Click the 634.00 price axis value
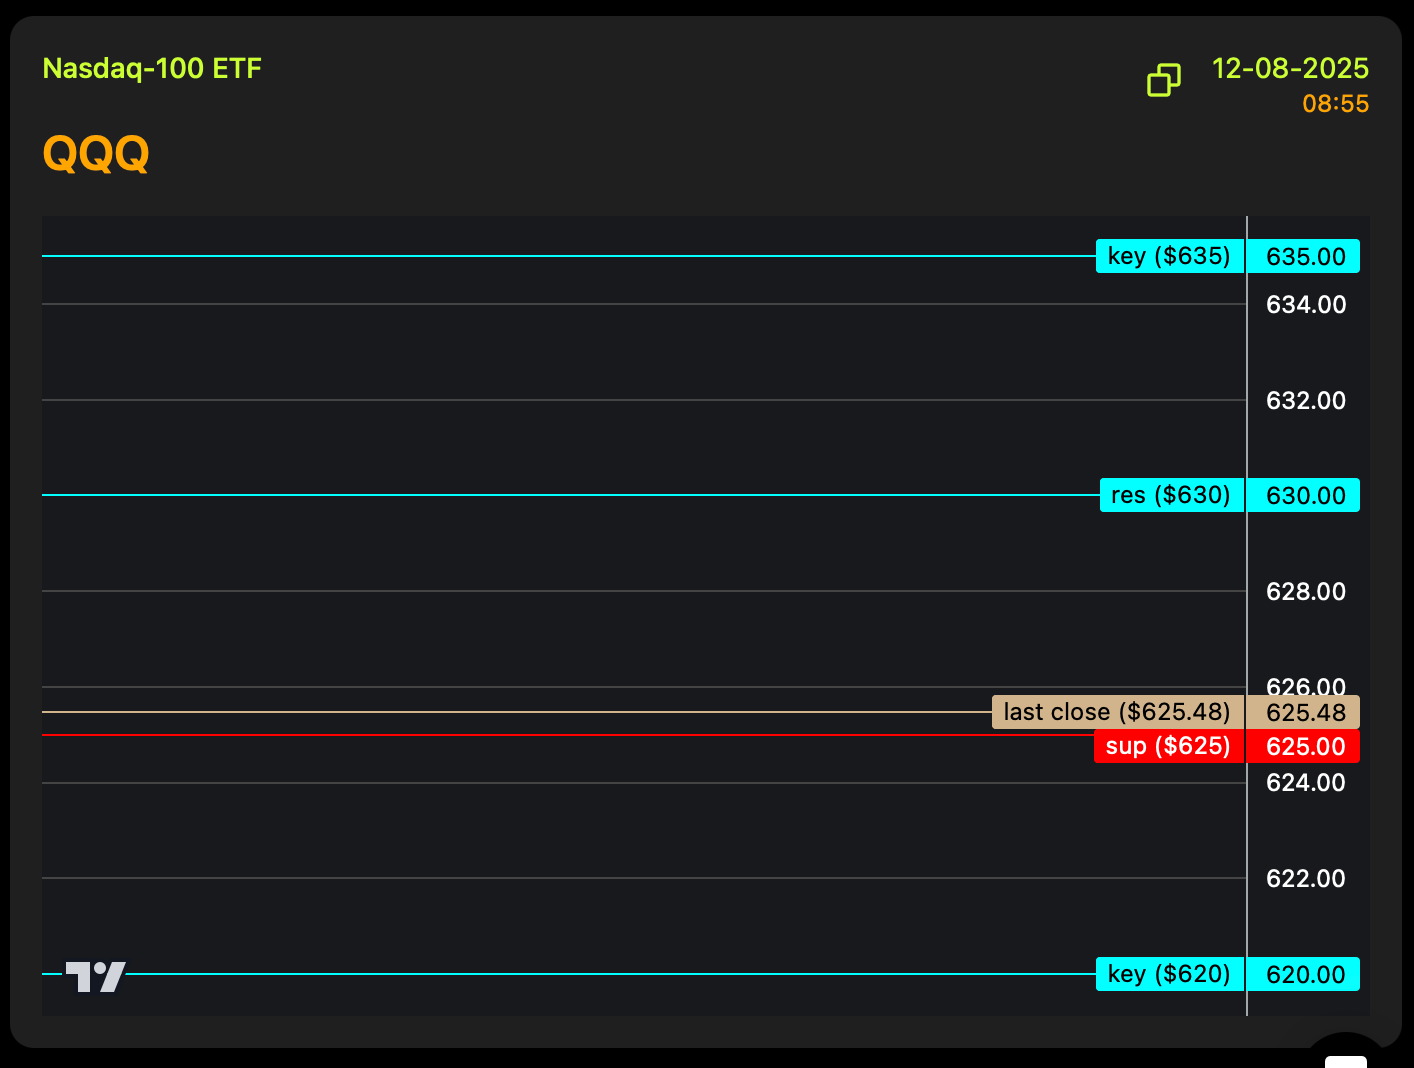1414x1068 pixels. [1305, 305]
